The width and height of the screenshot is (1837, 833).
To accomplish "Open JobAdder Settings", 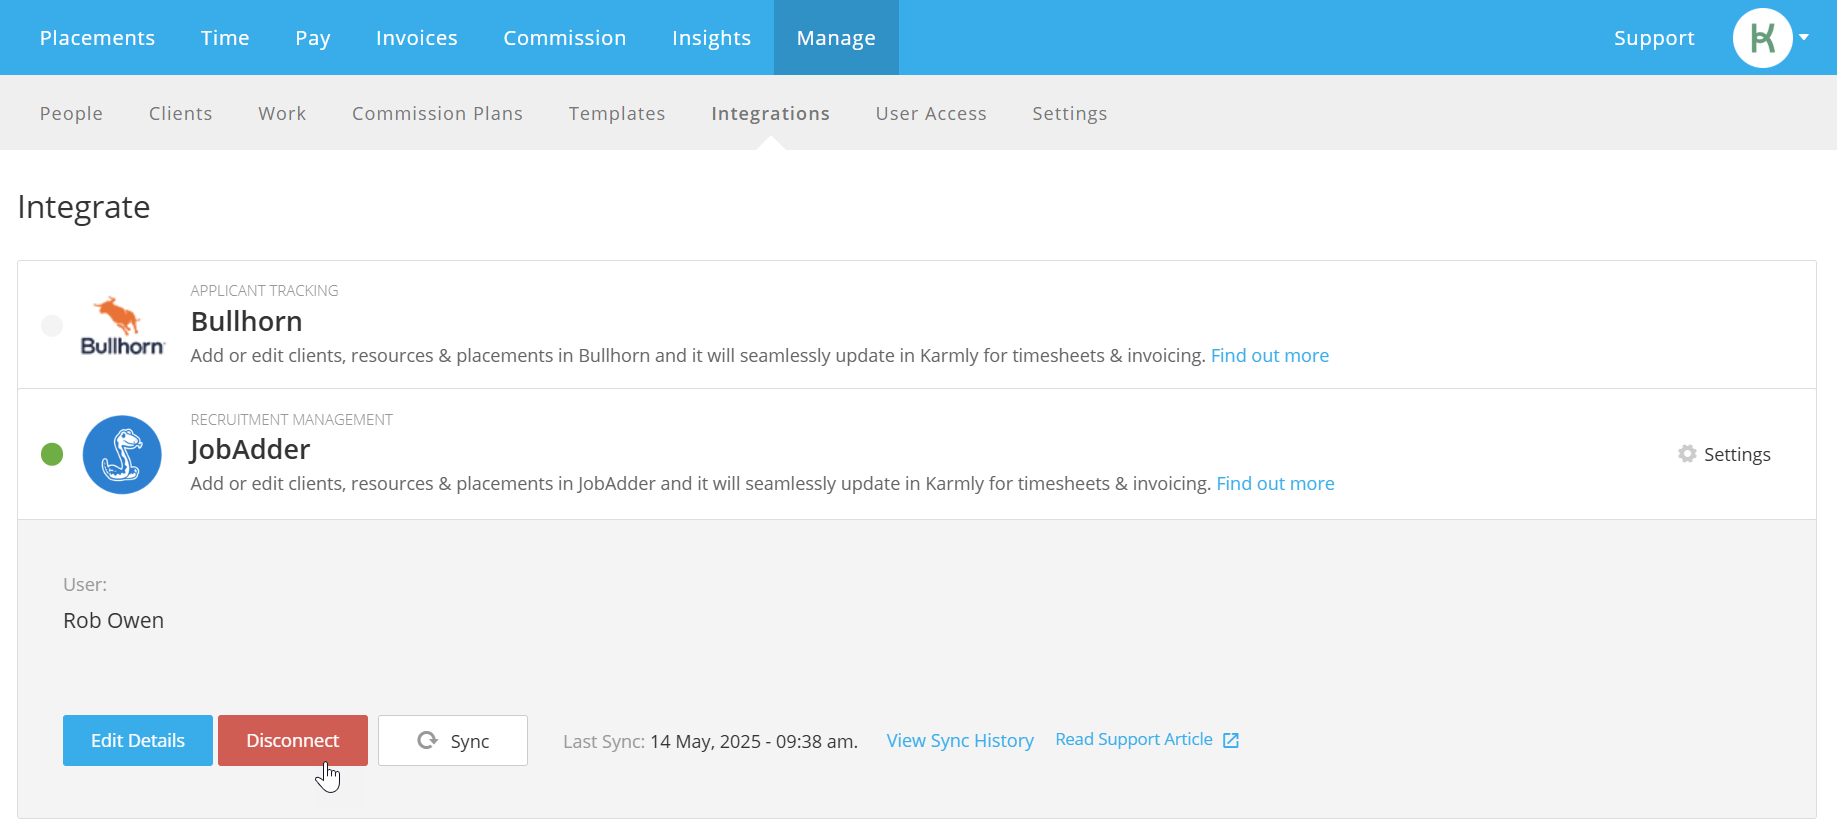I will pyautogui.click(x=1724, y=454).
